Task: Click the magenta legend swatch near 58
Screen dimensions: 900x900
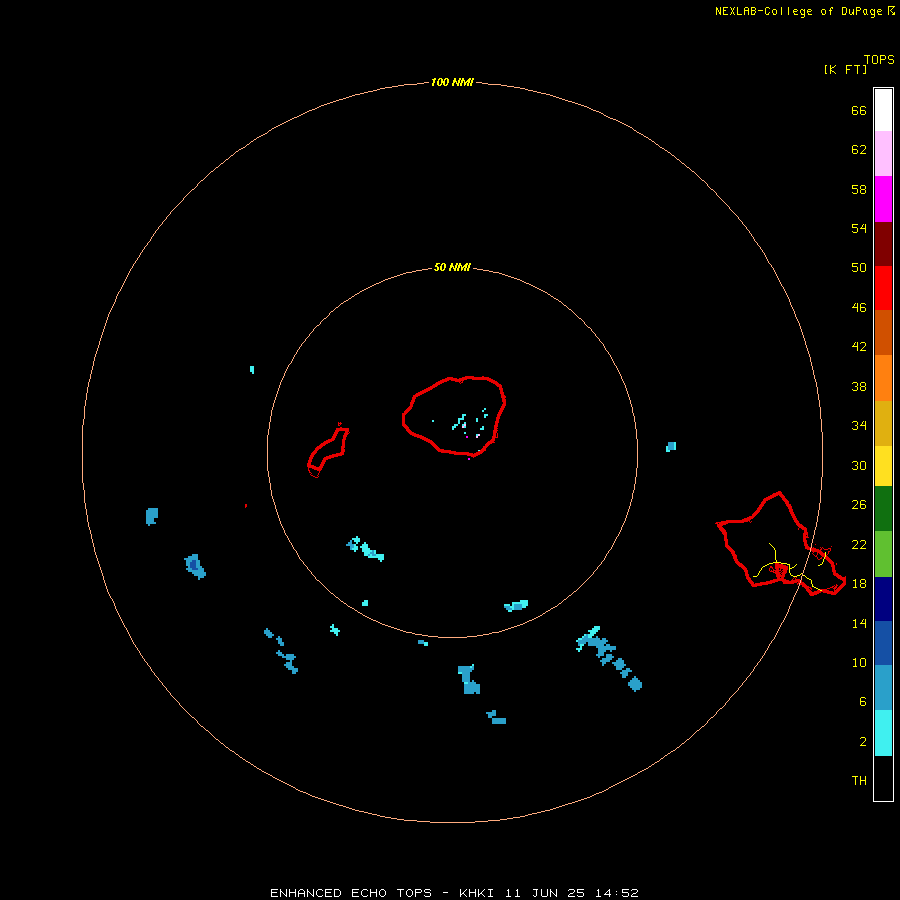Action: [x=883, y=199]
